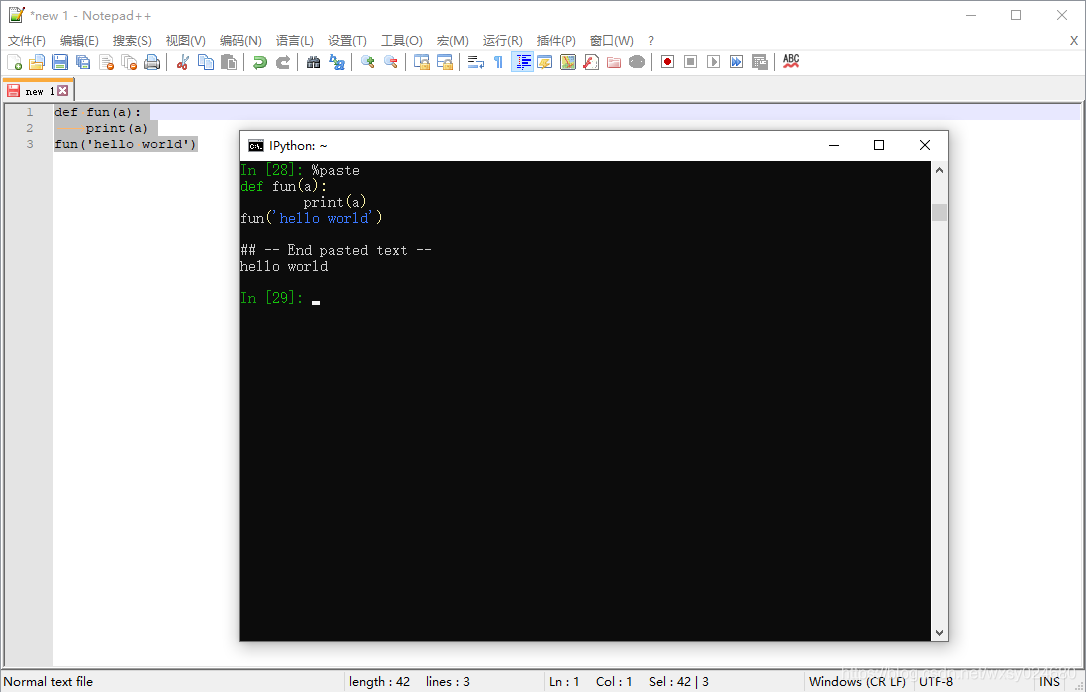
Task: Click the Save file icon
Action: pyautogui.click(x=60, y=62)
